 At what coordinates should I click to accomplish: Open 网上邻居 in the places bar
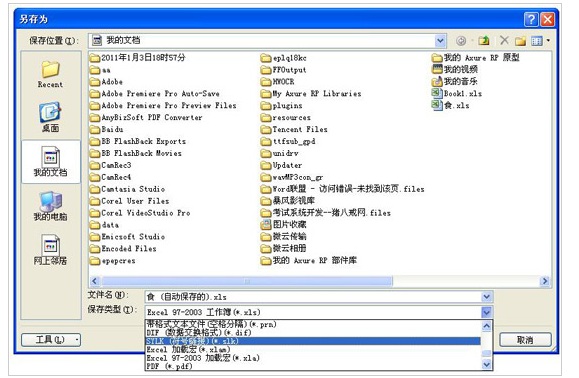pos(50,250)
